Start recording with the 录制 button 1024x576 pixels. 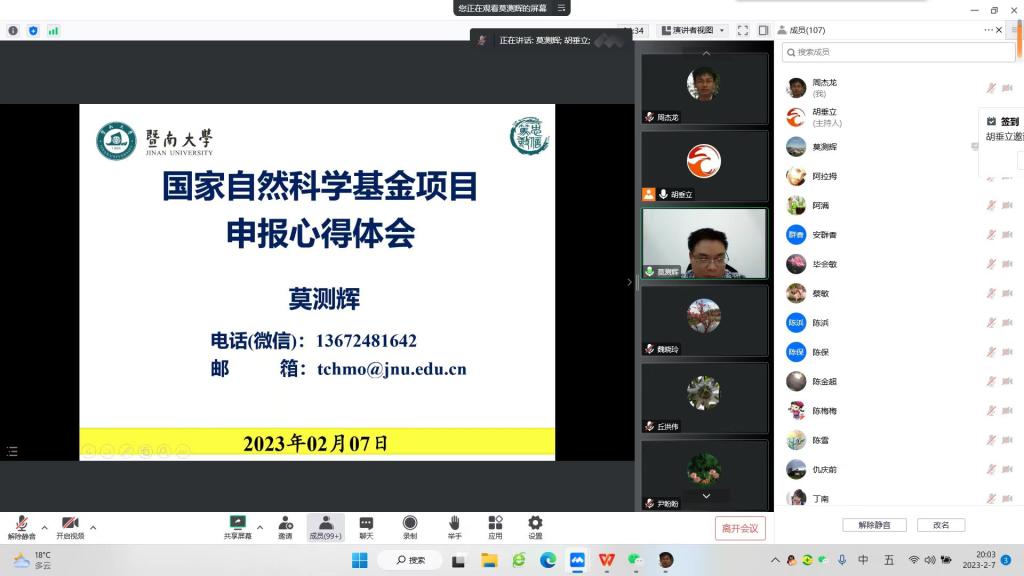pos(410,527)
